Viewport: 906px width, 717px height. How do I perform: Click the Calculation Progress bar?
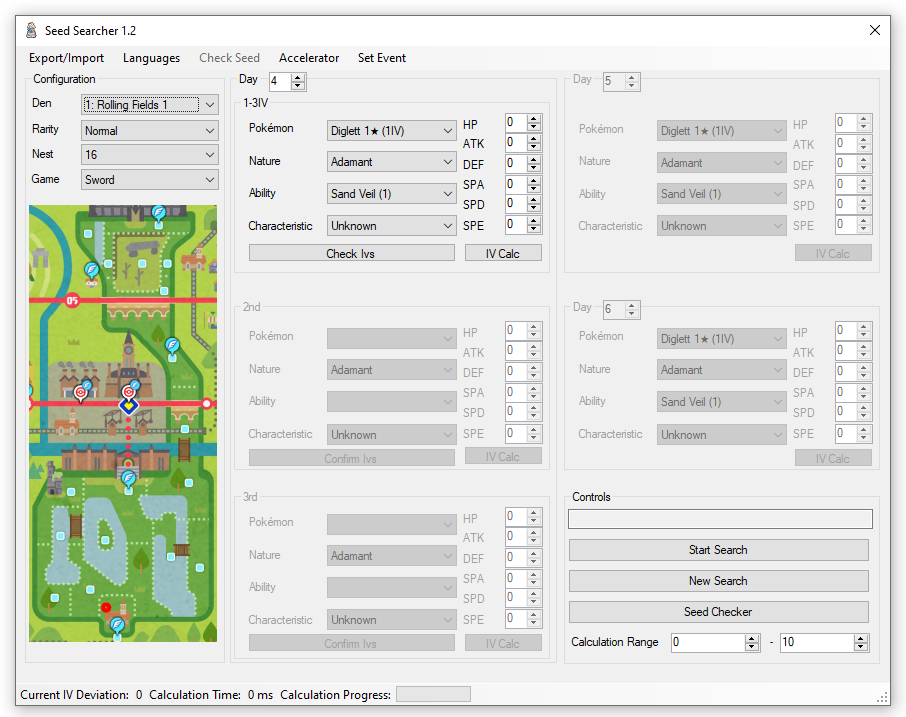coord(433,694)
